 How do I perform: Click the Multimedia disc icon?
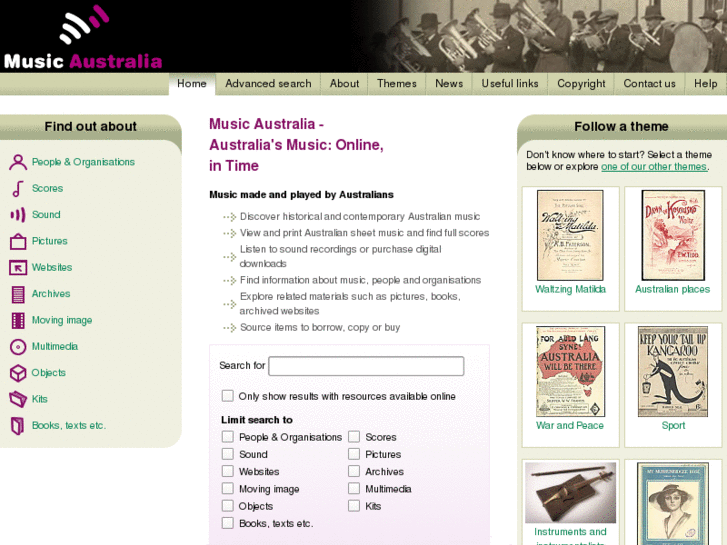[18, 347]
